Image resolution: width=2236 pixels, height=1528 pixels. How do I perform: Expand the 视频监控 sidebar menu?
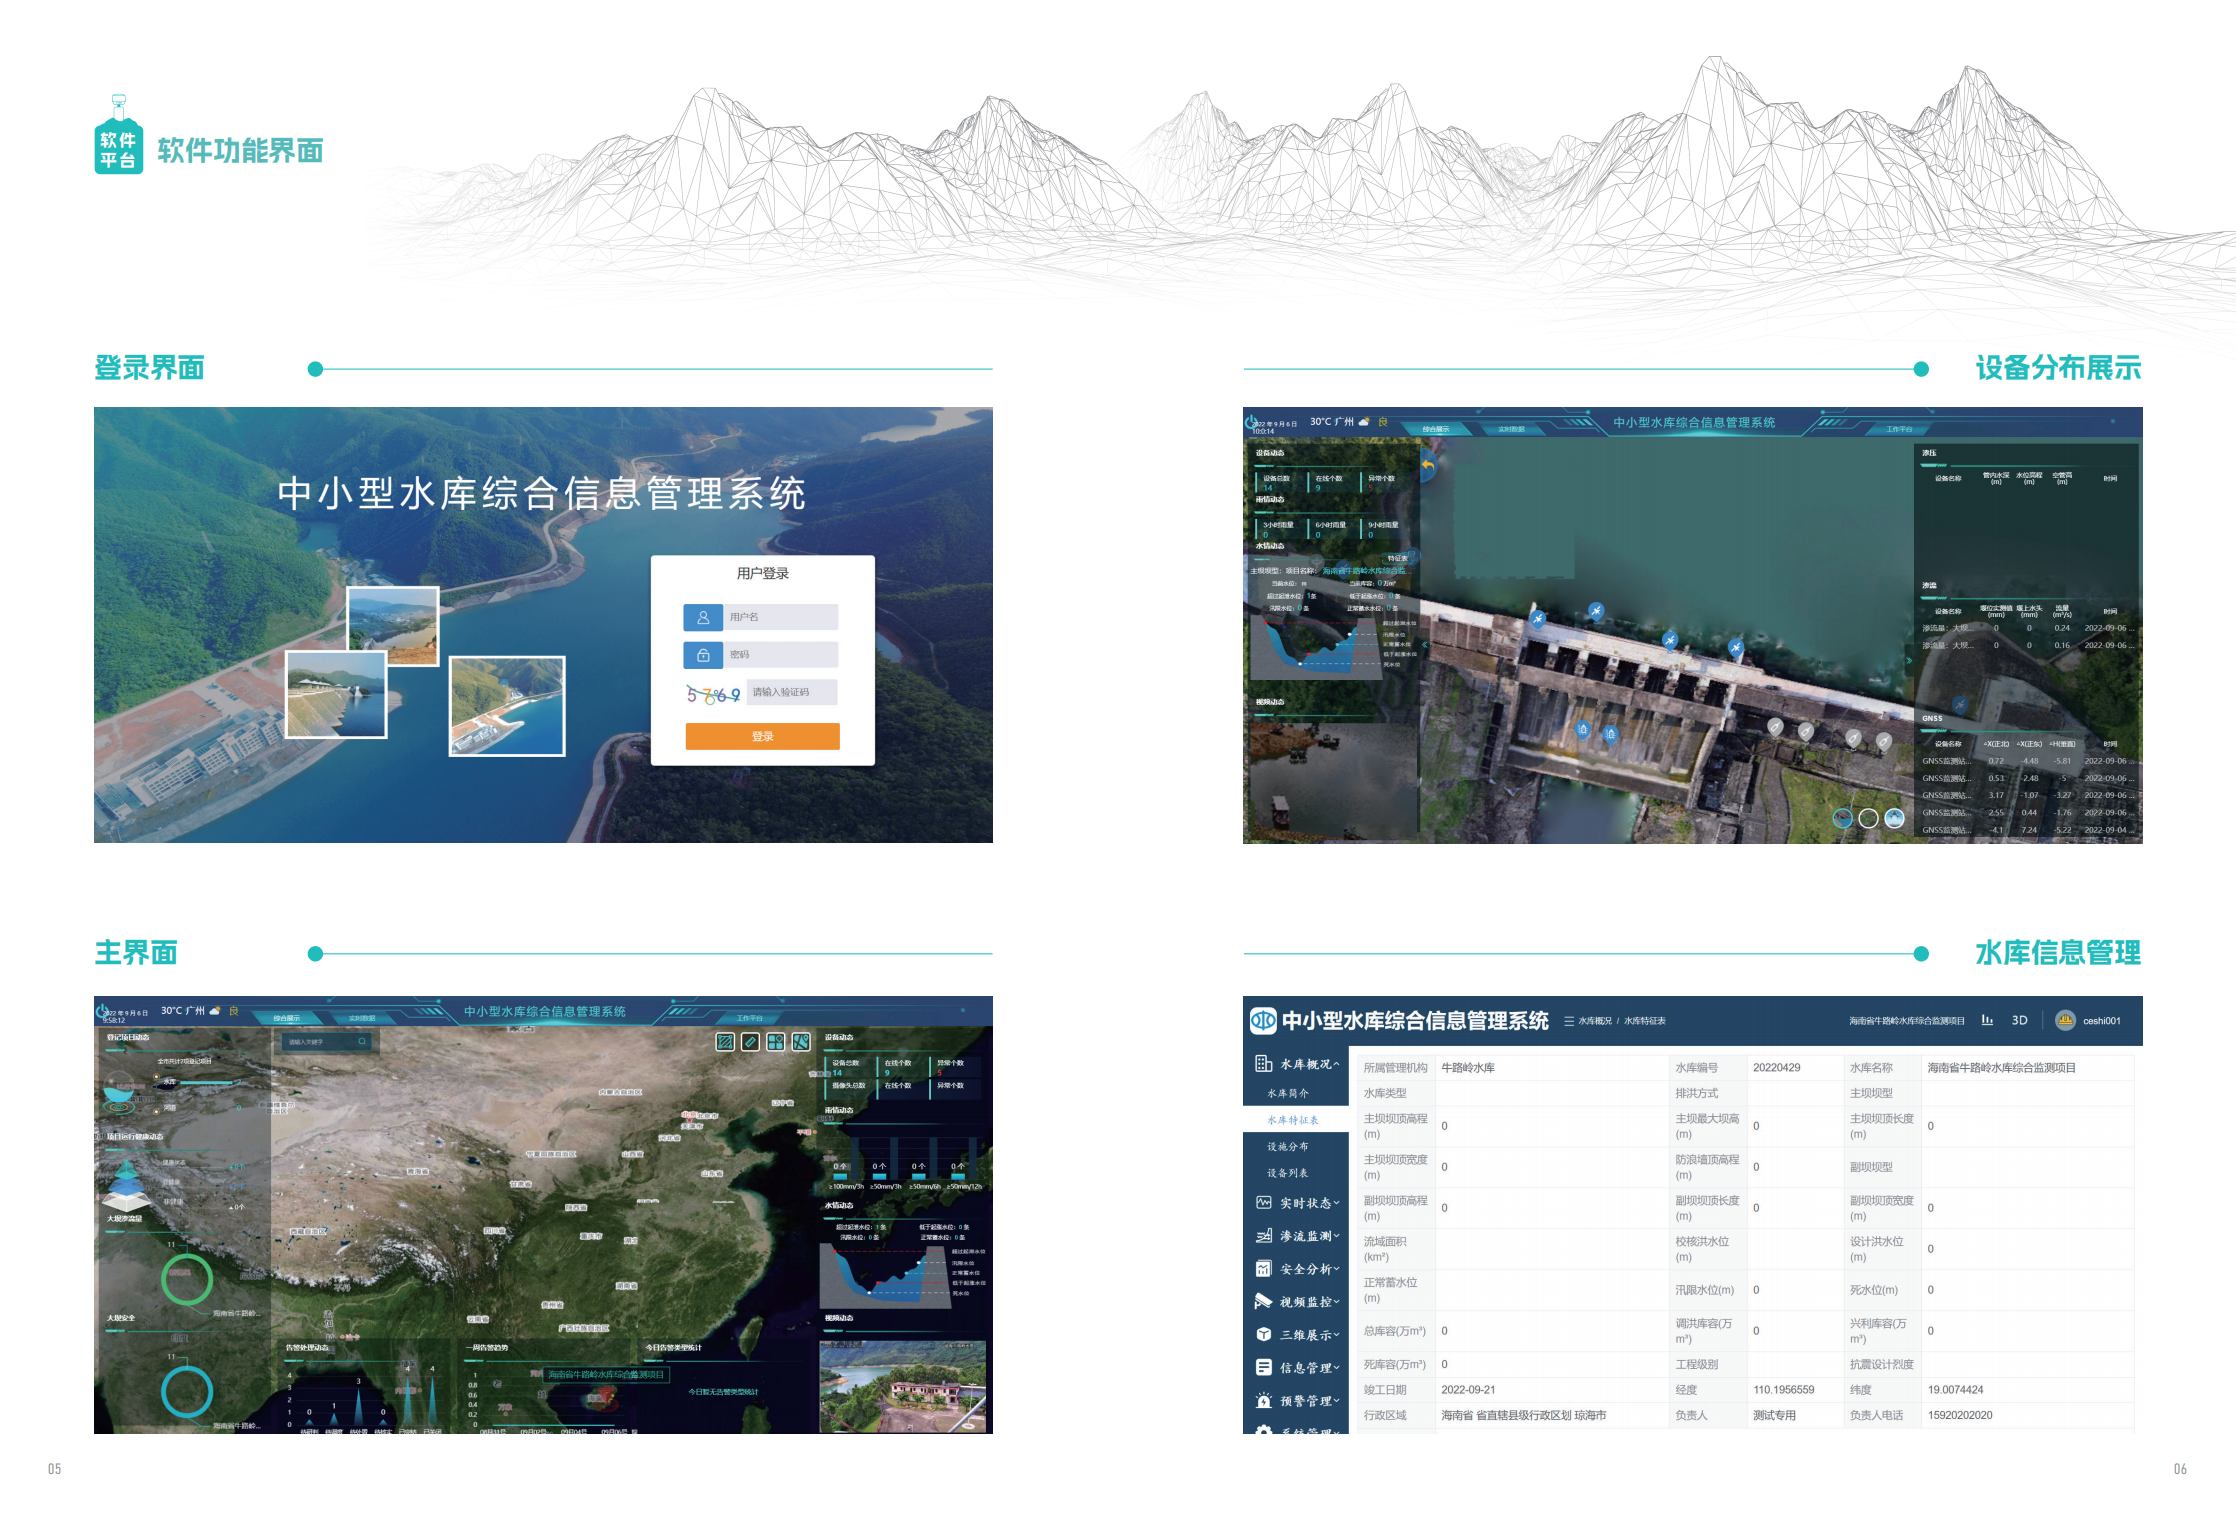1308,1302
